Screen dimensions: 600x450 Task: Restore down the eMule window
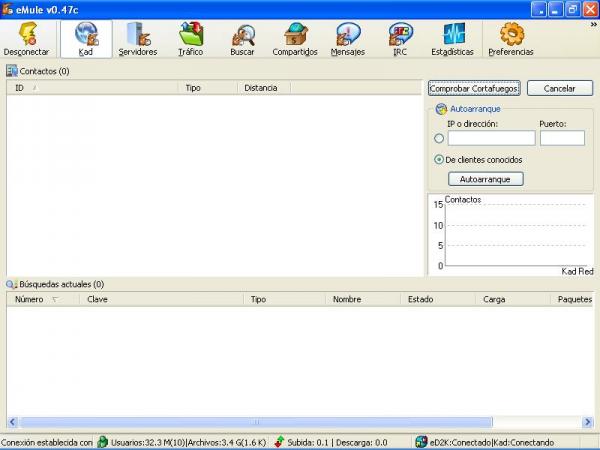[573, 9]
